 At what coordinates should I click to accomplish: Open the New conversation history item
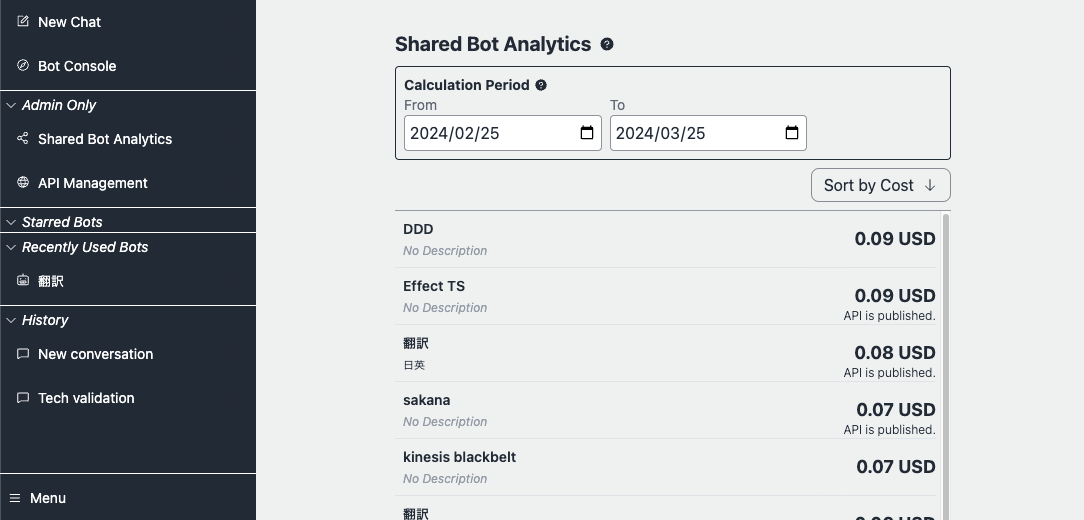(95, 354)
